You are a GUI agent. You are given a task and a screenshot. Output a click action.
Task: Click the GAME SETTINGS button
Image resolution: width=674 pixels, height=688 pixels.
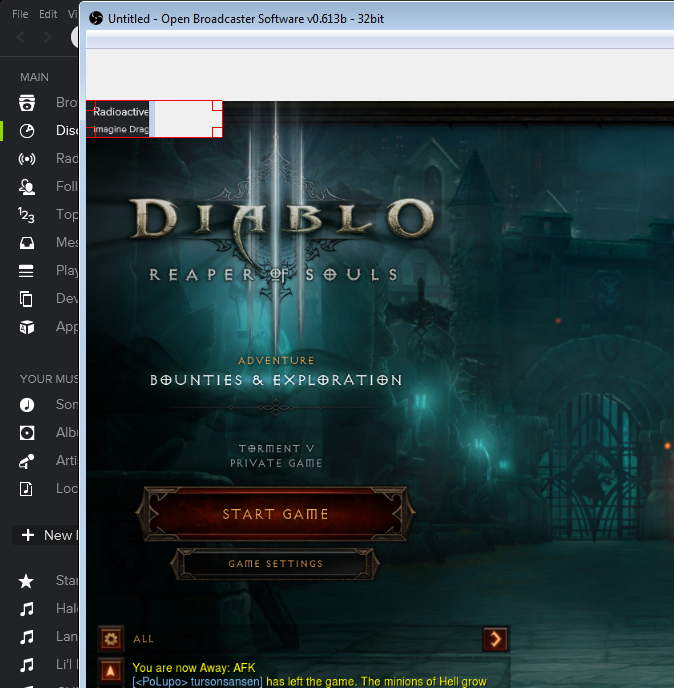click(x=276, y=563)
